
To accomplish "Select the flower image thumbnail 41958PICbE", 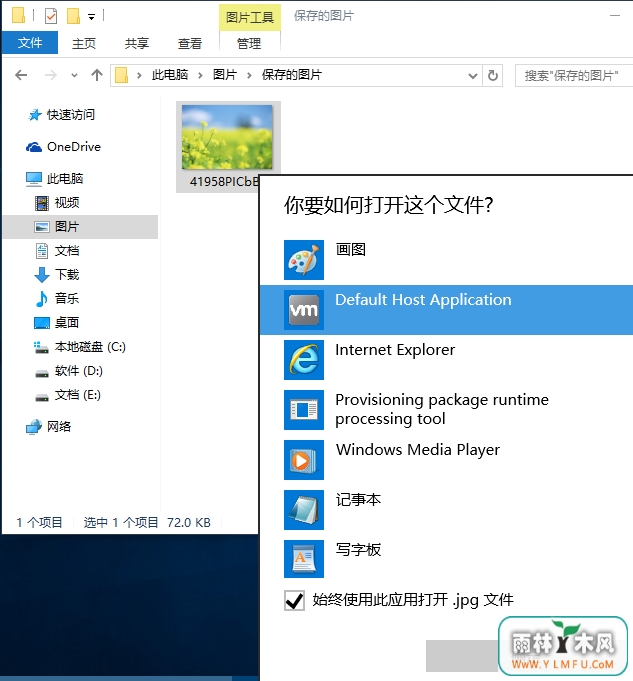I will pyautogui.click(x=227, y=137).
